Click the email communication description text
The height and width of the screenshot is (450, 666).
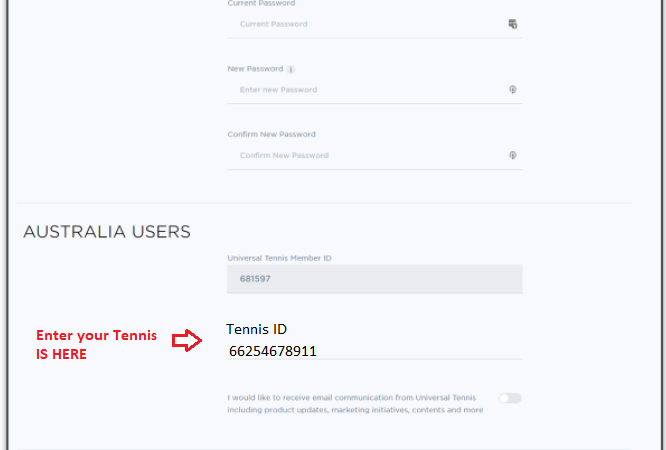pyautogui.click(x=355, y=403)
